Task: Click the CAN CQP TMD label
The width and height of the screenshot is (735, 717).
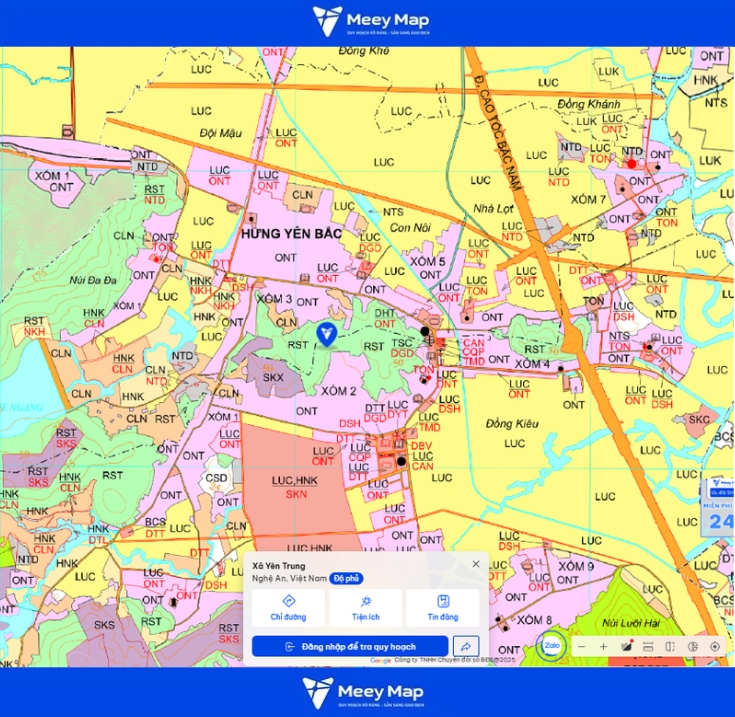Action: (473, 352)
